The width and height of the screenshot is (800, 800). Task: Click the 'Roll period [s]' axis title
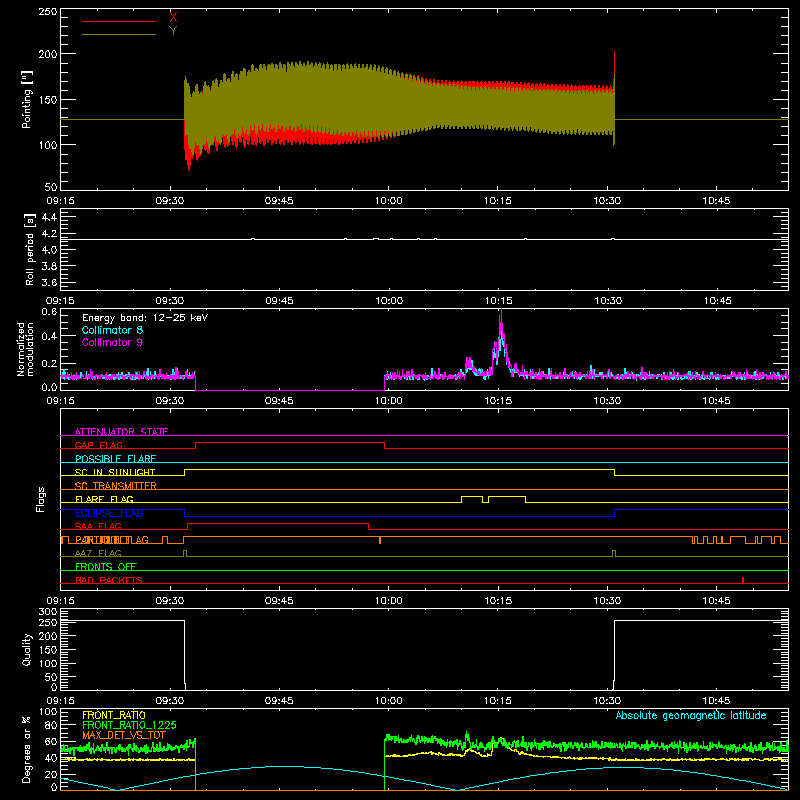30,249
